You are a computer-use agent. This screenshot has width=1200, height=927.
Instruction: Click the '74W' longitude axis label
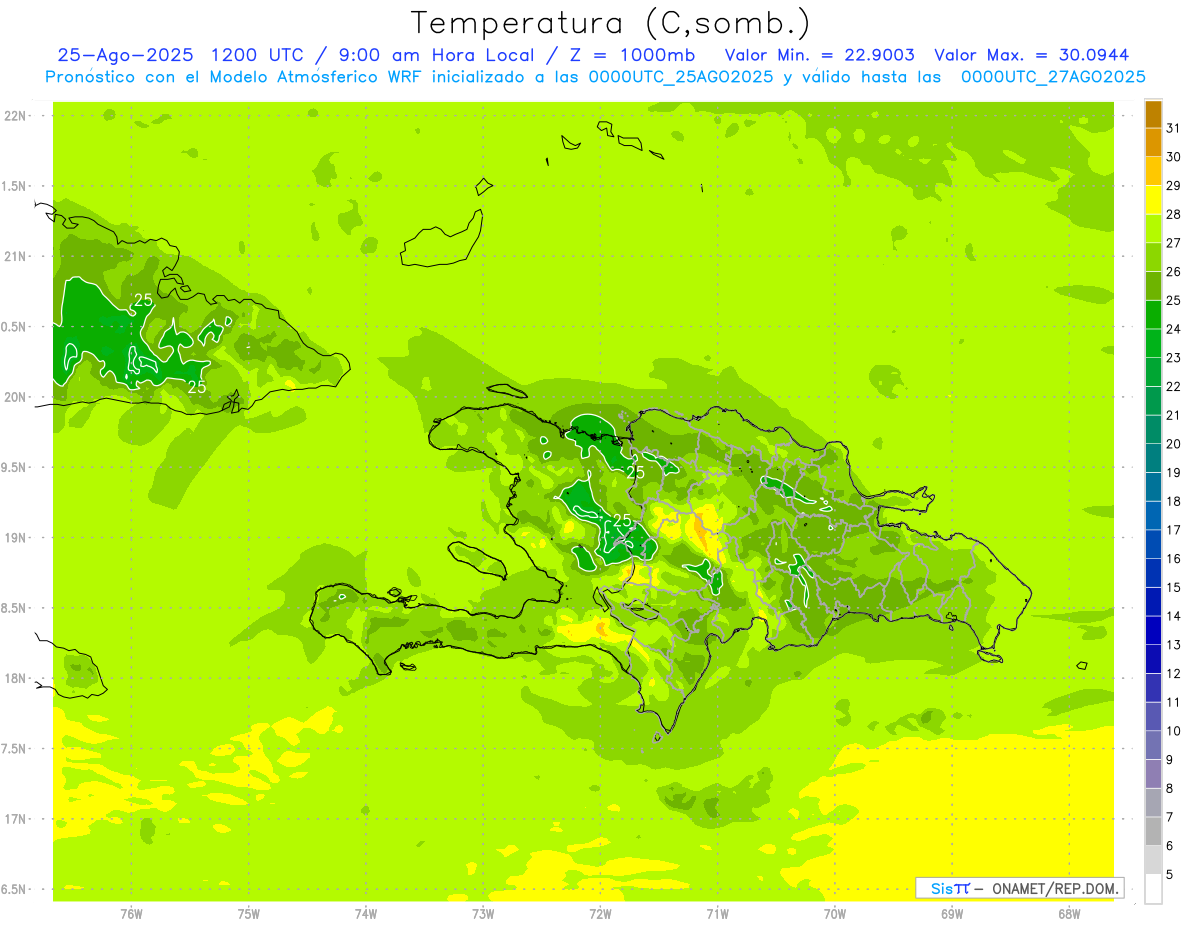pyautogui.click(x=365, y=913)
